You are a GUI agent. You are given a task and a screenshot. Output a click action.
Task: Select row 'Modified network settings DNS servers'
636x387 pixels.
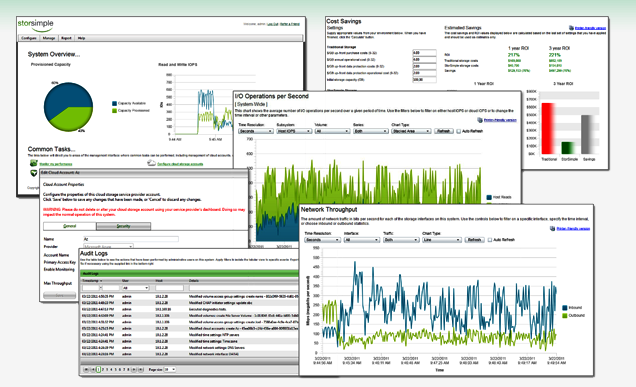[x=189, y=348]
